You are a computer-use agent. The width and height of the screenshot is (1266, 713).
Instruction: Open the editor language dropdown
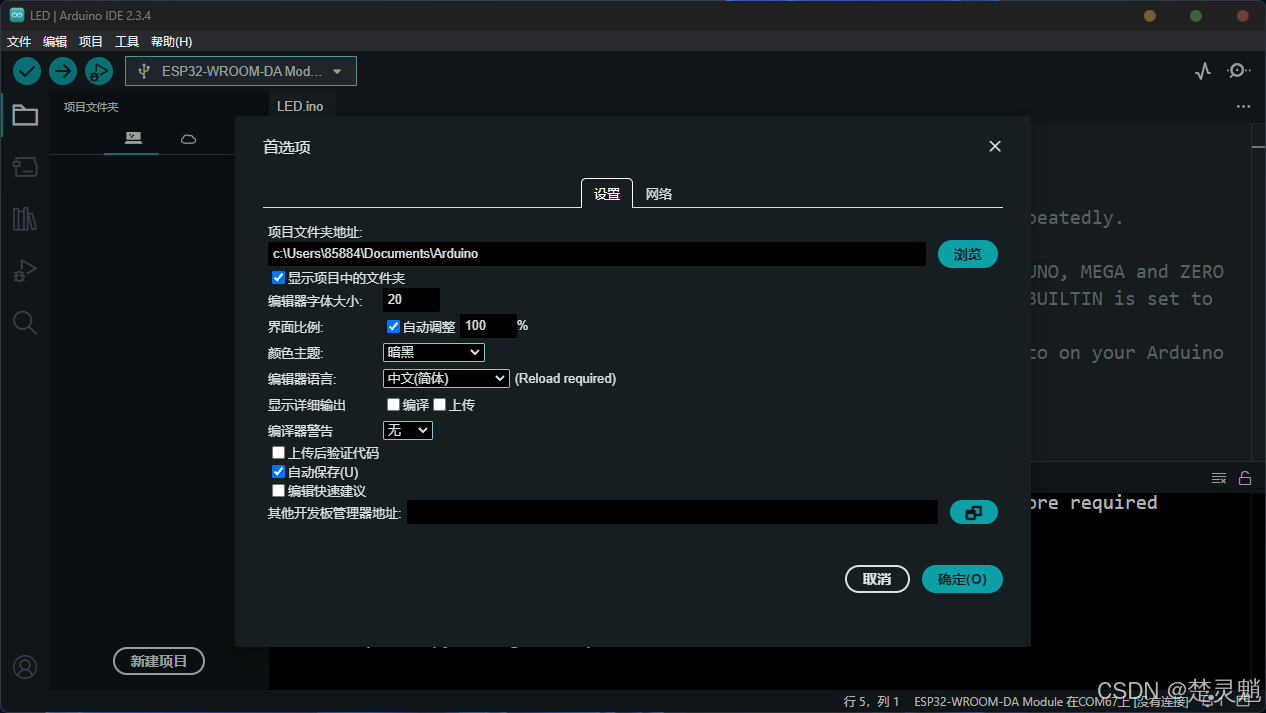point(447,378)
